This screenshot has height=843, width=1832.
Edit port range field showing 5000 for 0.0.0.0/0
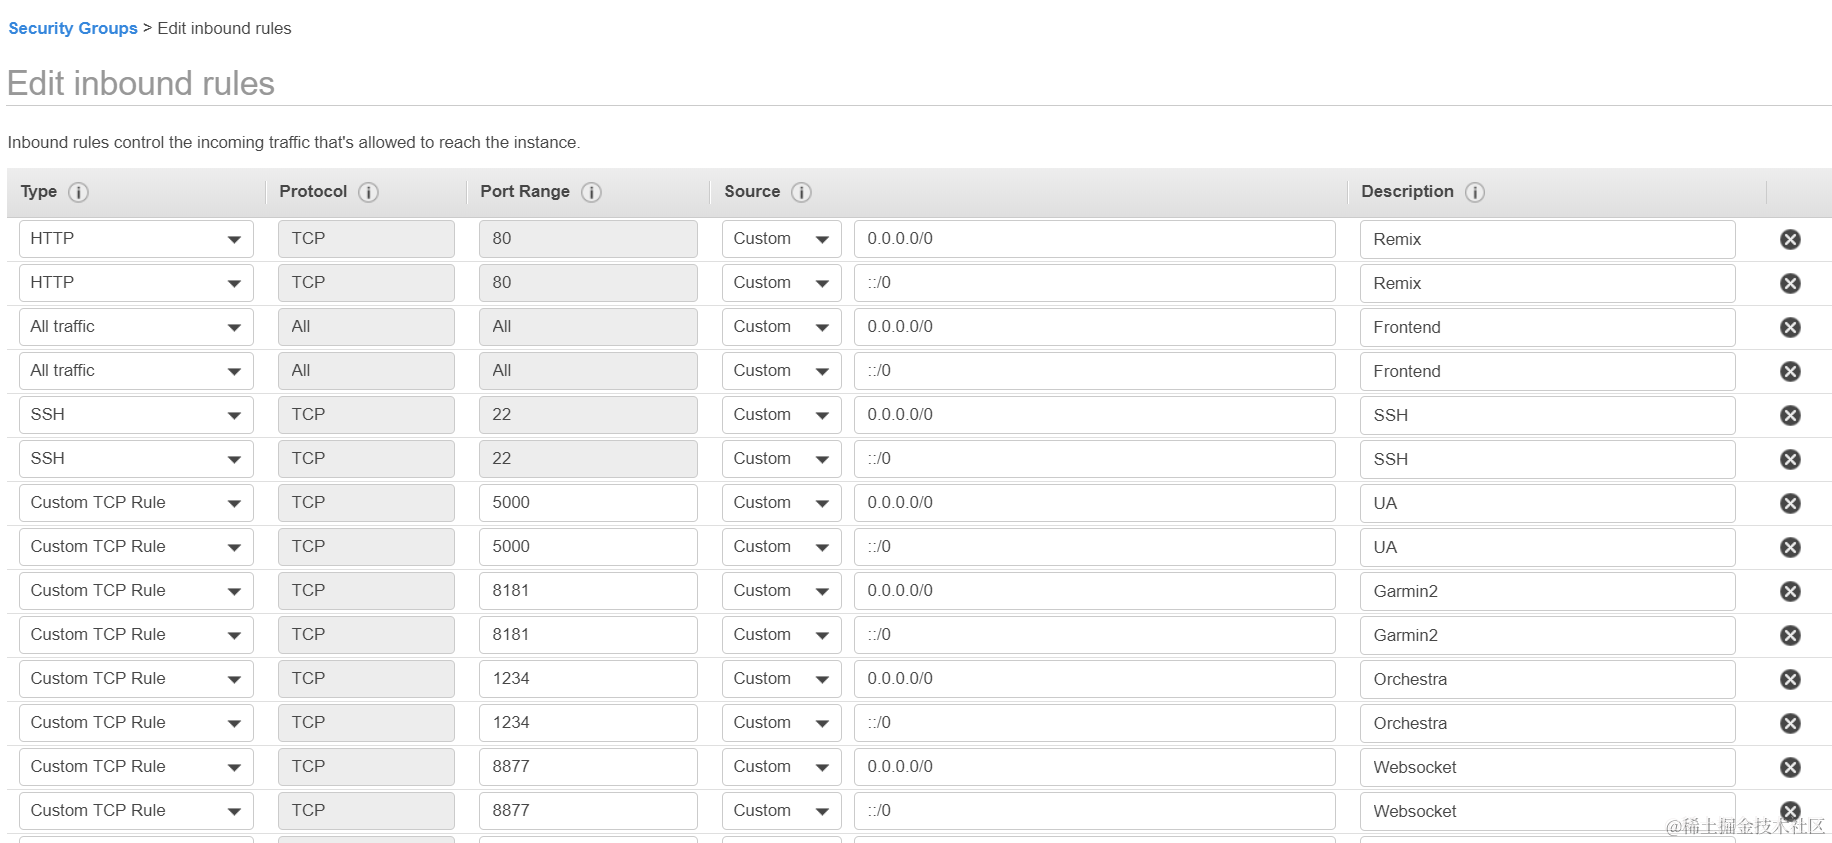pos(588,503)
